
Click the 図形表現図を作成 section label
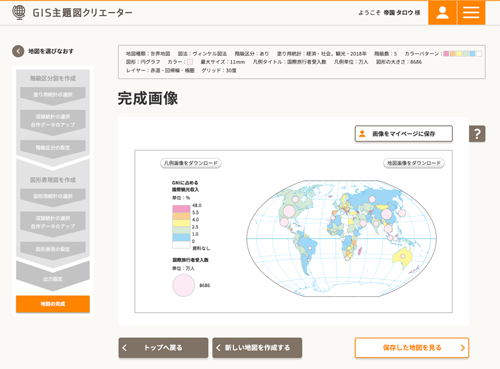coord(53,180)
